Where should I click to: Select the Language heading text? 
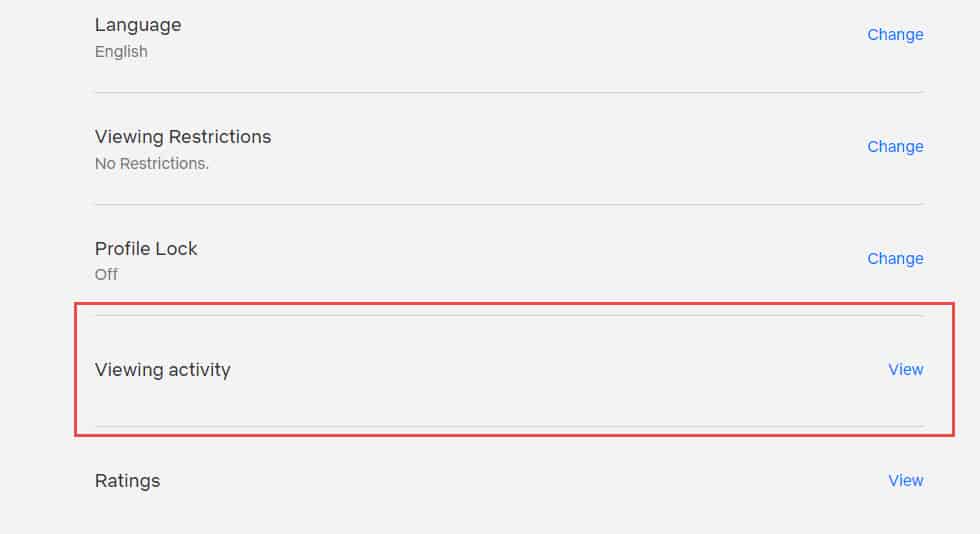point(138,24)
